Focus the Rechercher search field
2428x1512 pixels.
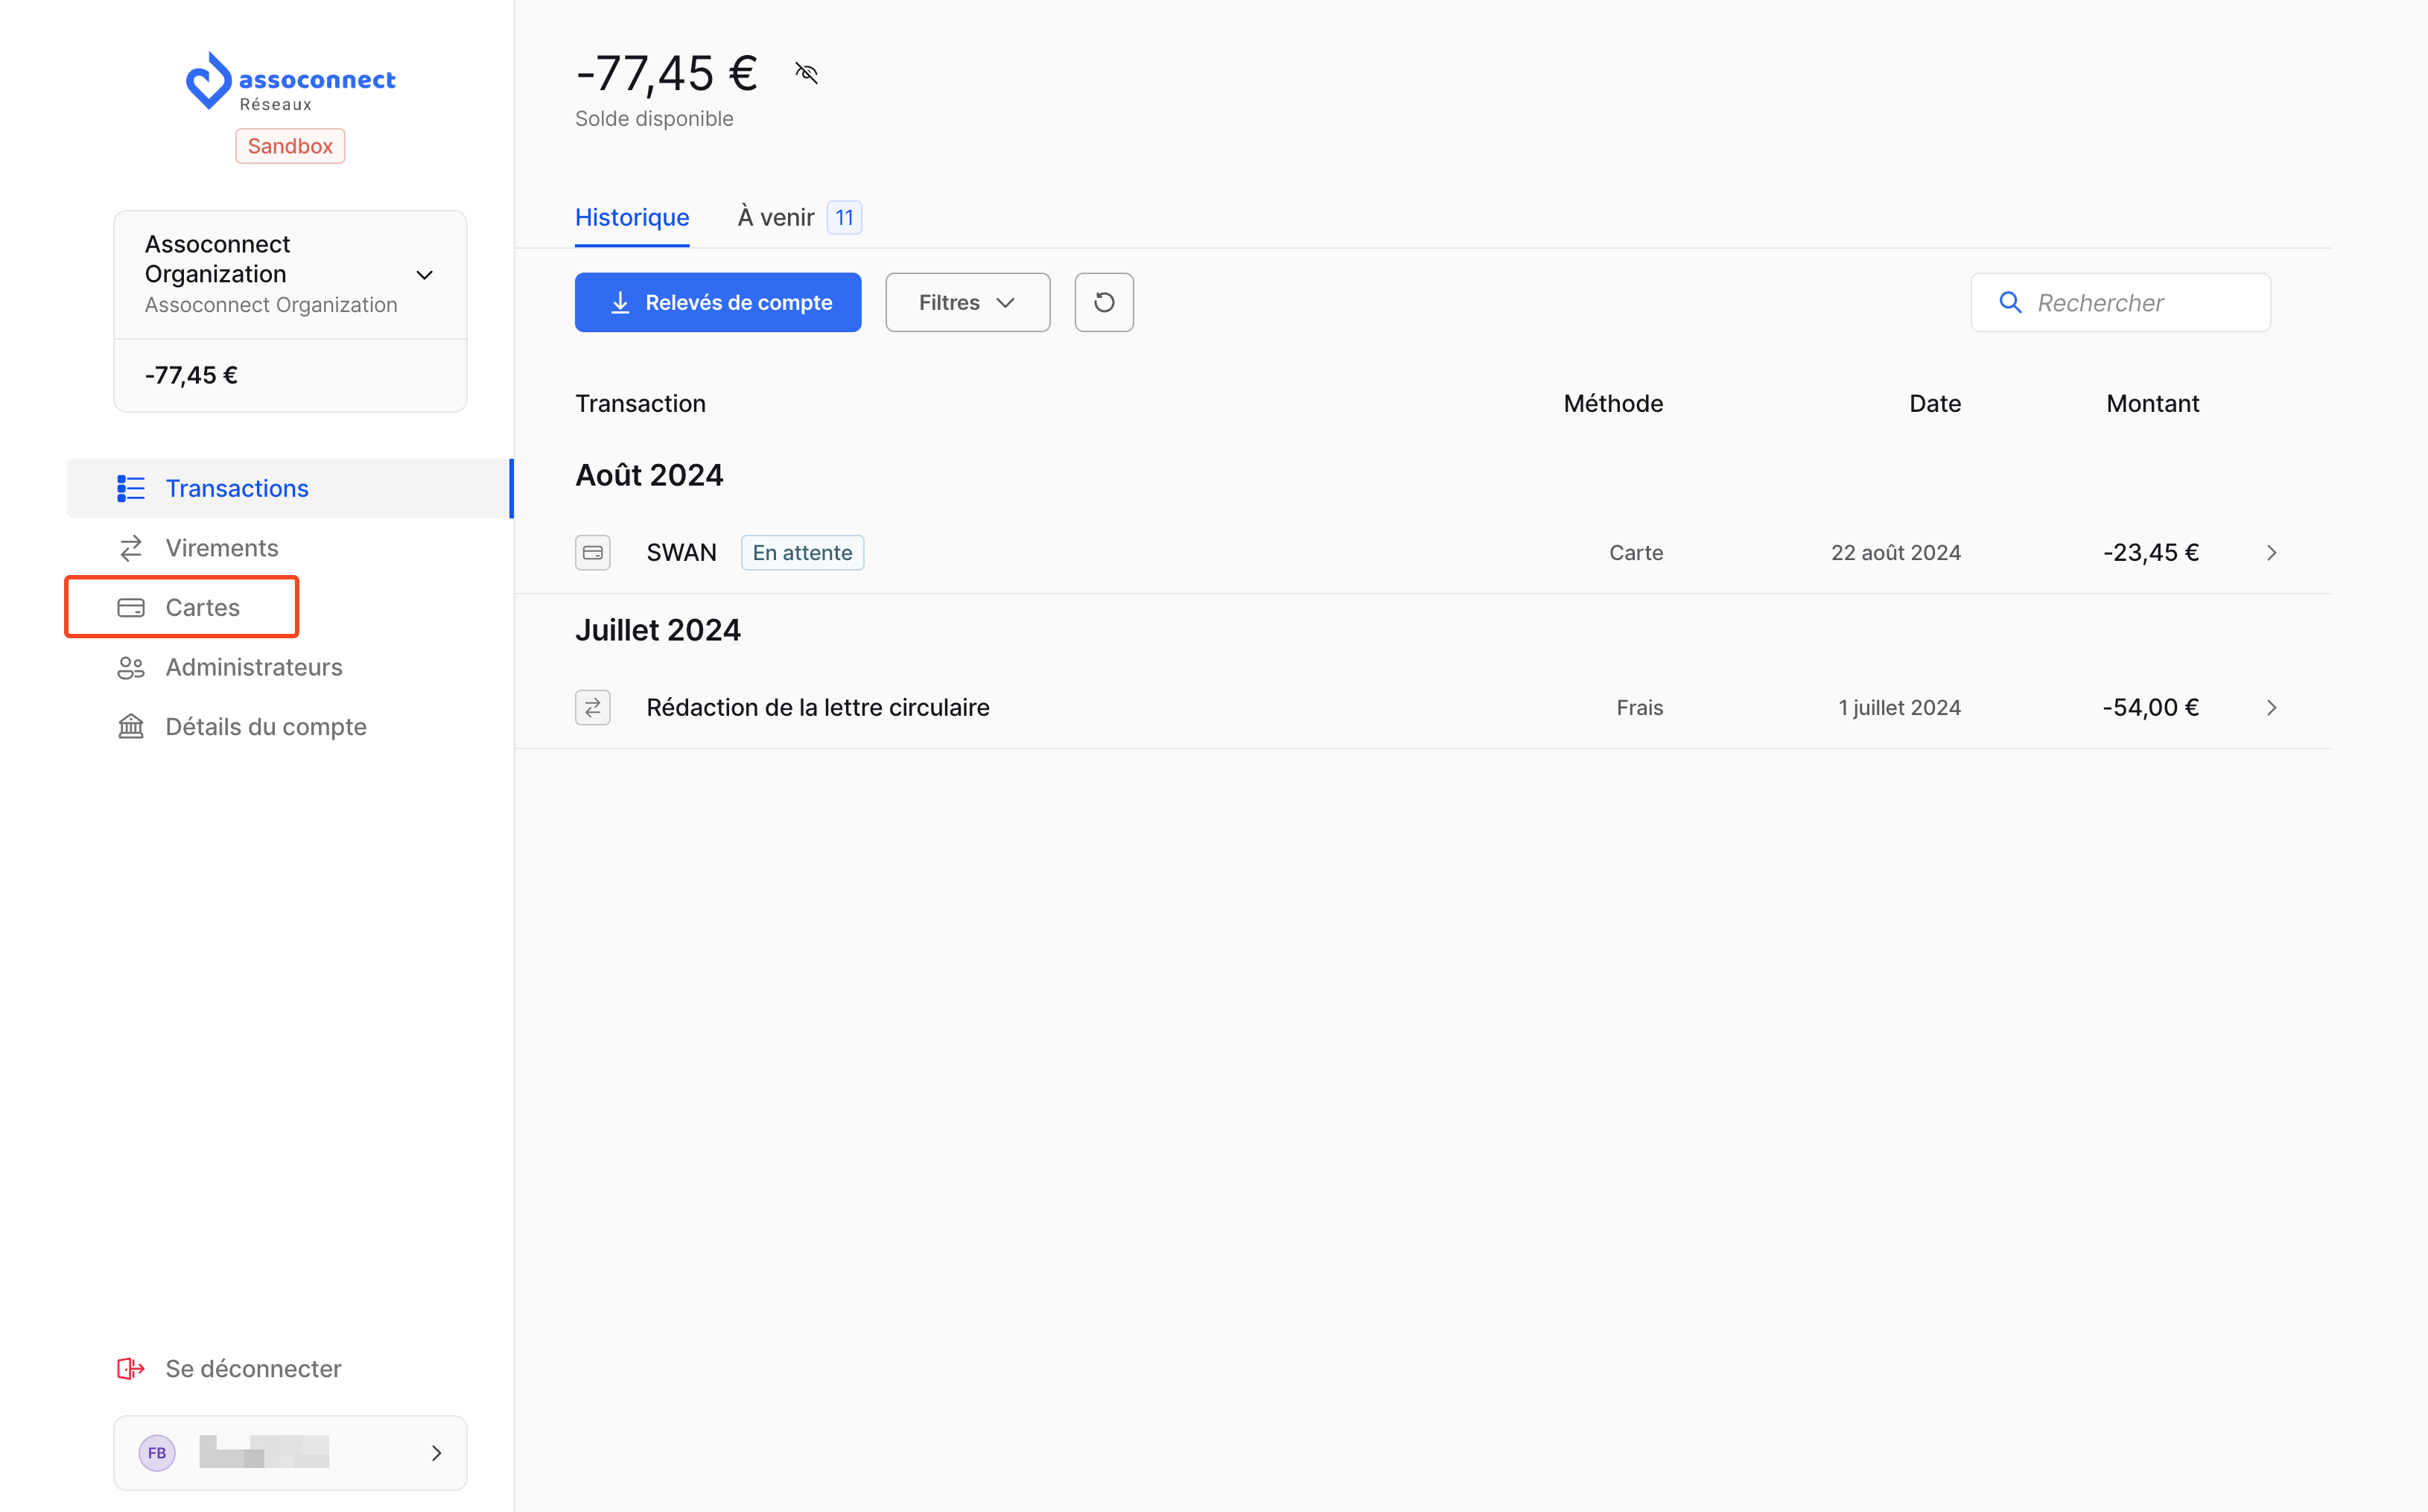2121,302
